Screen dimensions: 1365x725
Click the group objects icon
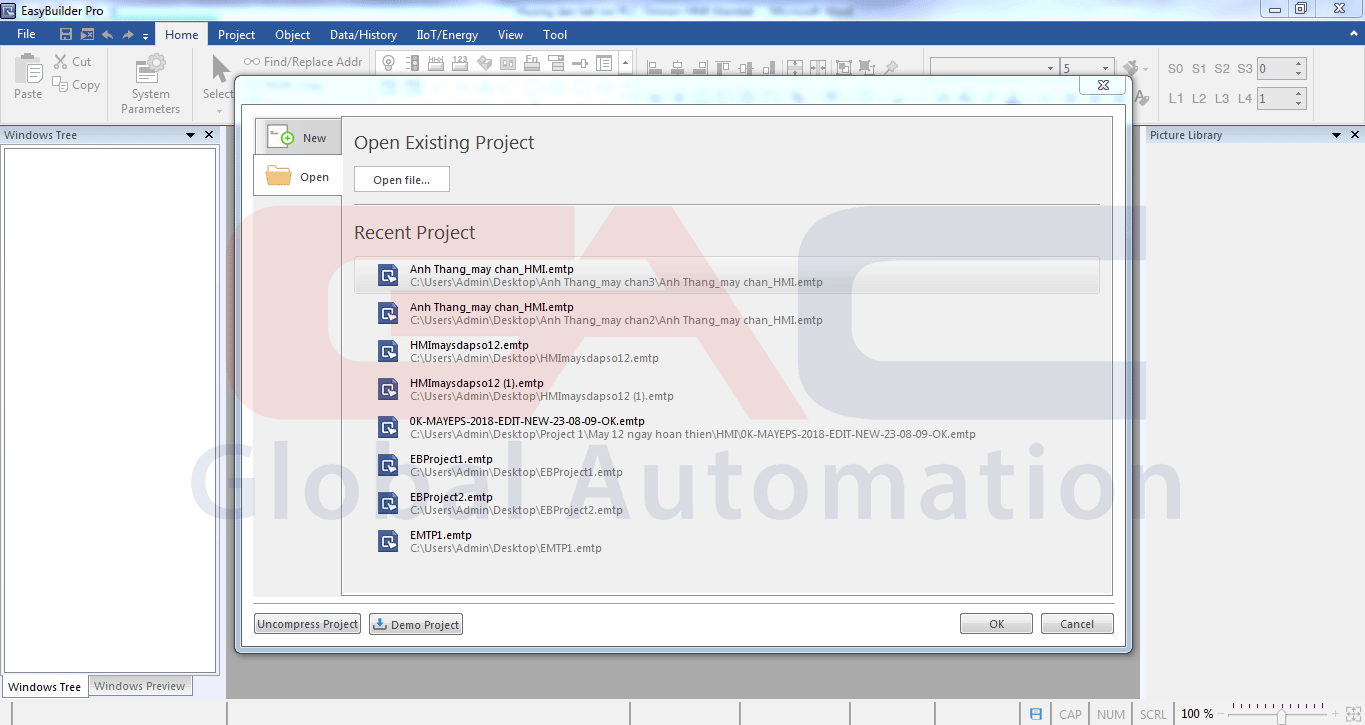pos(843,68)
